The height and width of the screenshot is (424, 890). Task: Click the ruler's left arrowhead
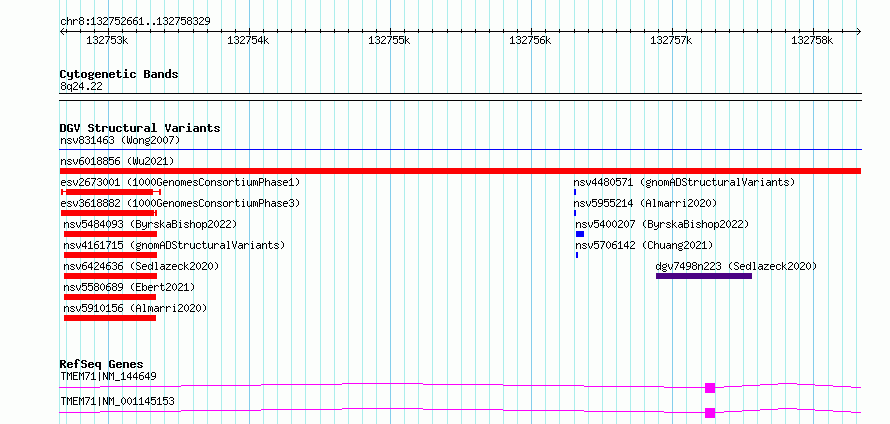(62, 31)
